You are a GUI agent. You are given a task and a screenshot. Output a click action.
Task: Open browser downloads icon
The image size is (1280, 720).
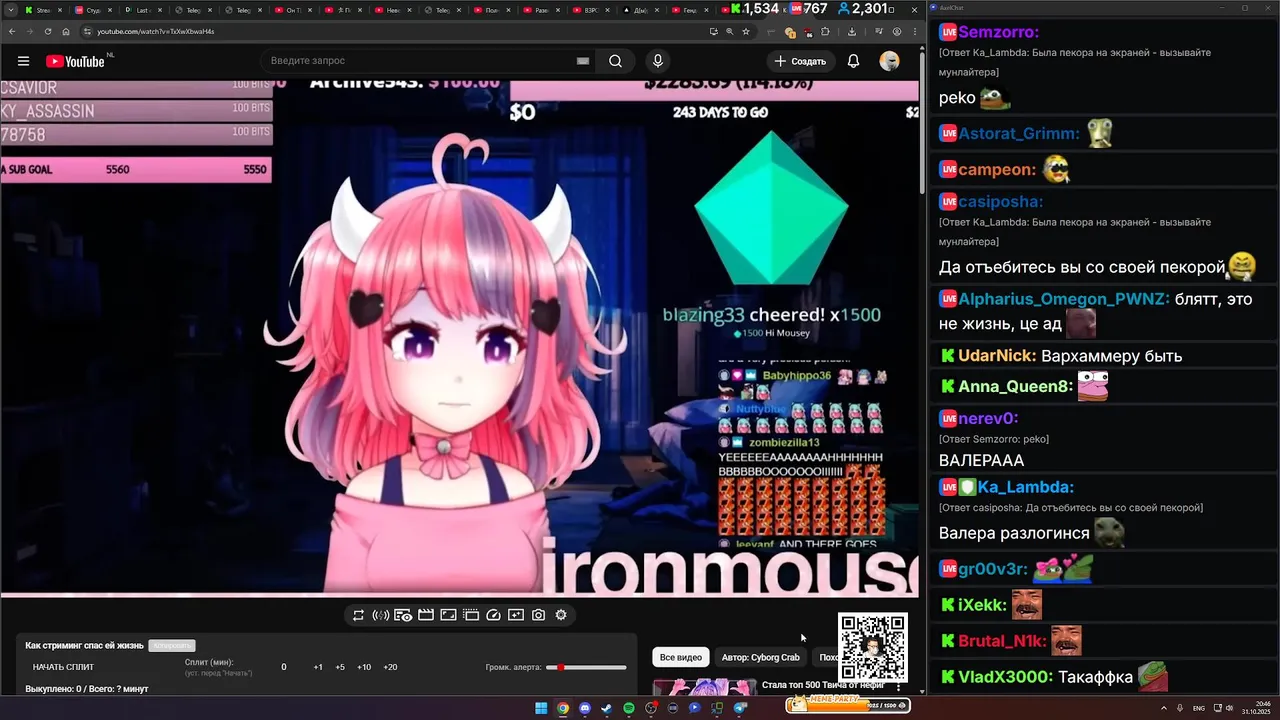[x=851, y=31]
